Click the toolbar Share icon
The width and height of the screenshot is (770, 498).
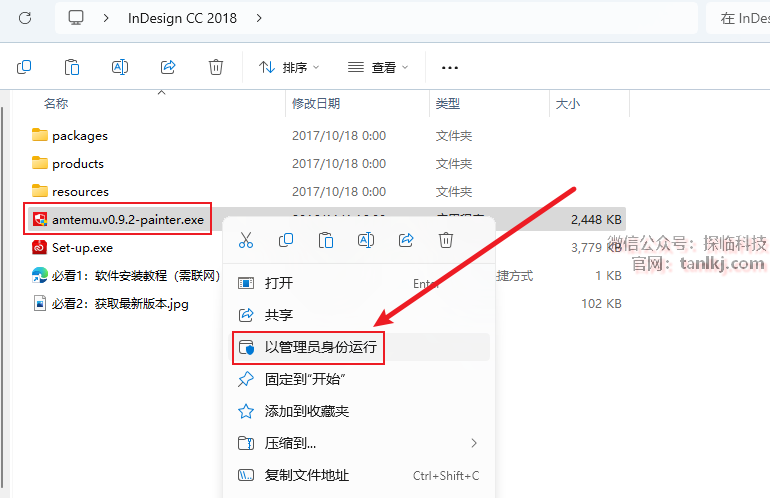(x=168, y=67)
